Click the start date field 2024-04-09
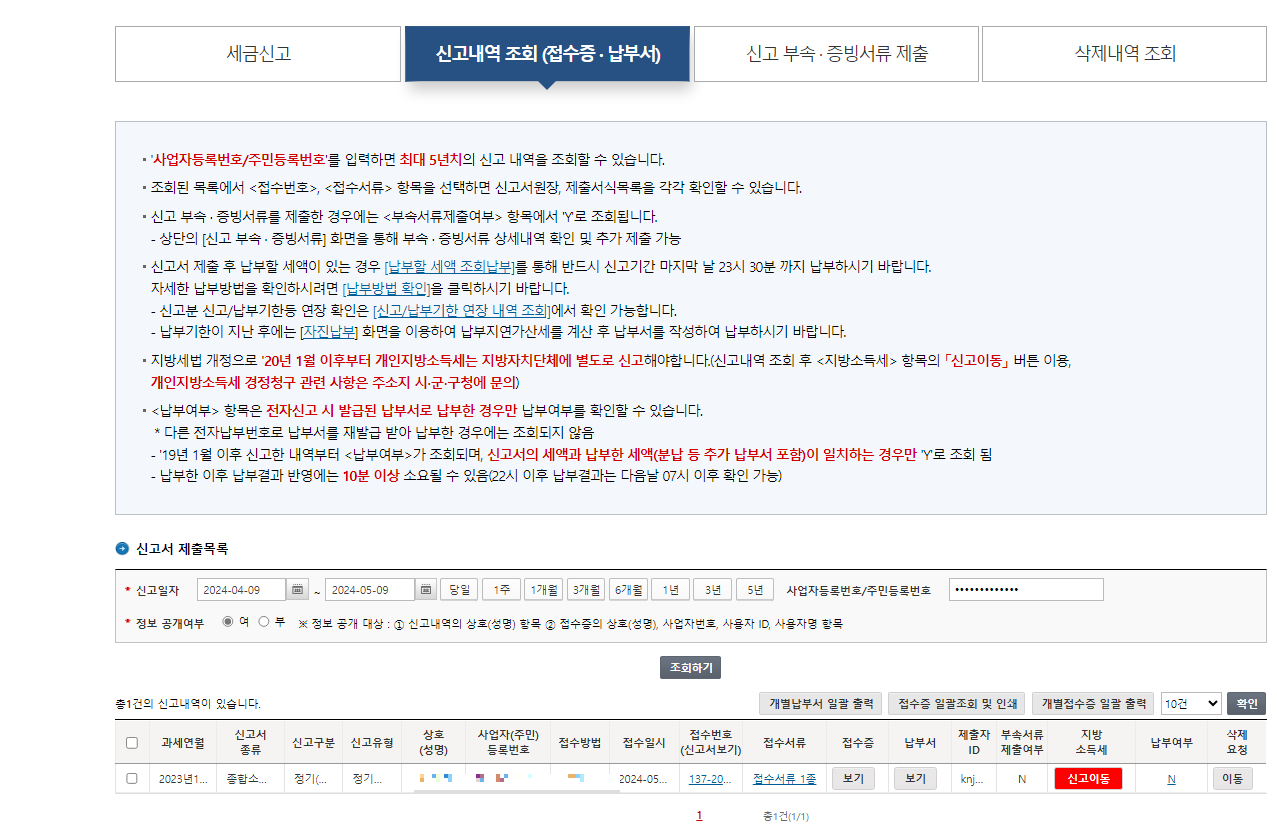1277x838 pixels. [x=242, y=590]
